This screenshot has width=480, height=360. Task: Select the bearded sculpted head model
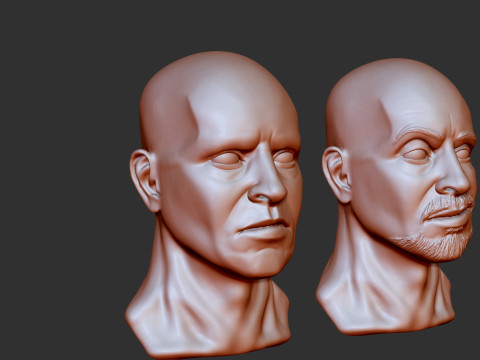[x=397, y=197]
